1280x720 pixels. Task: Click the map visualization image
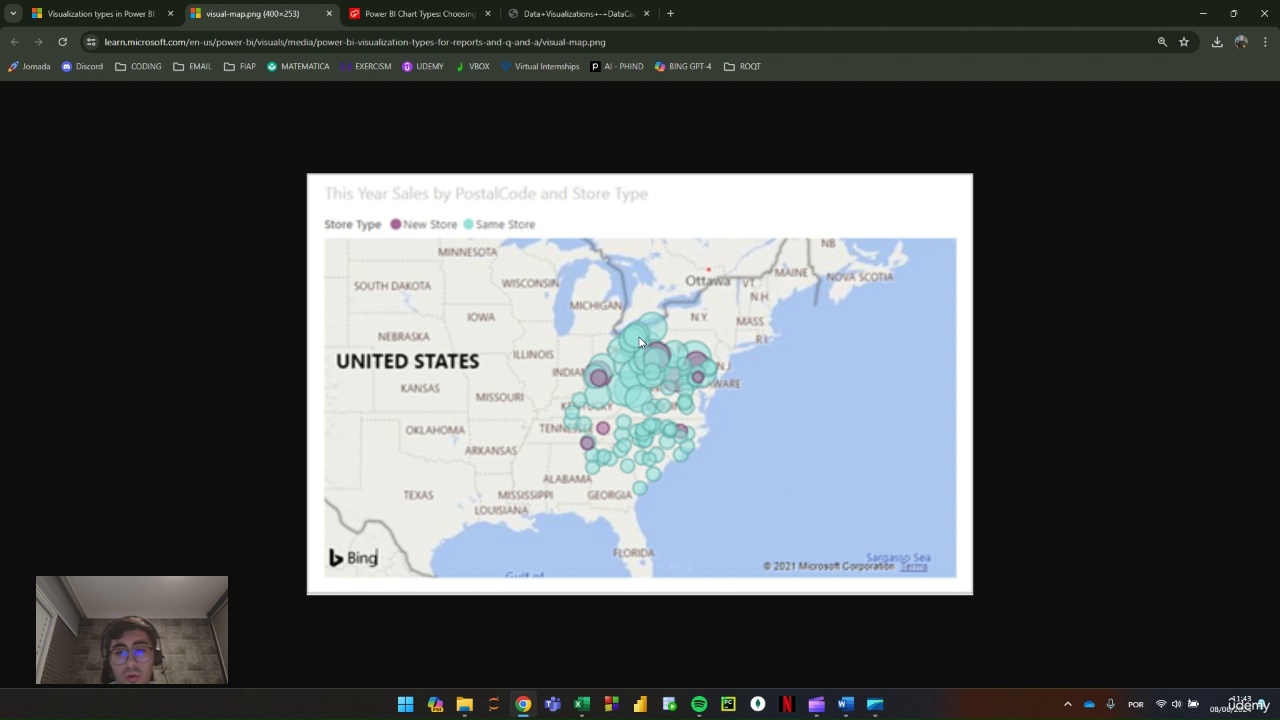[x=640, y=385]
